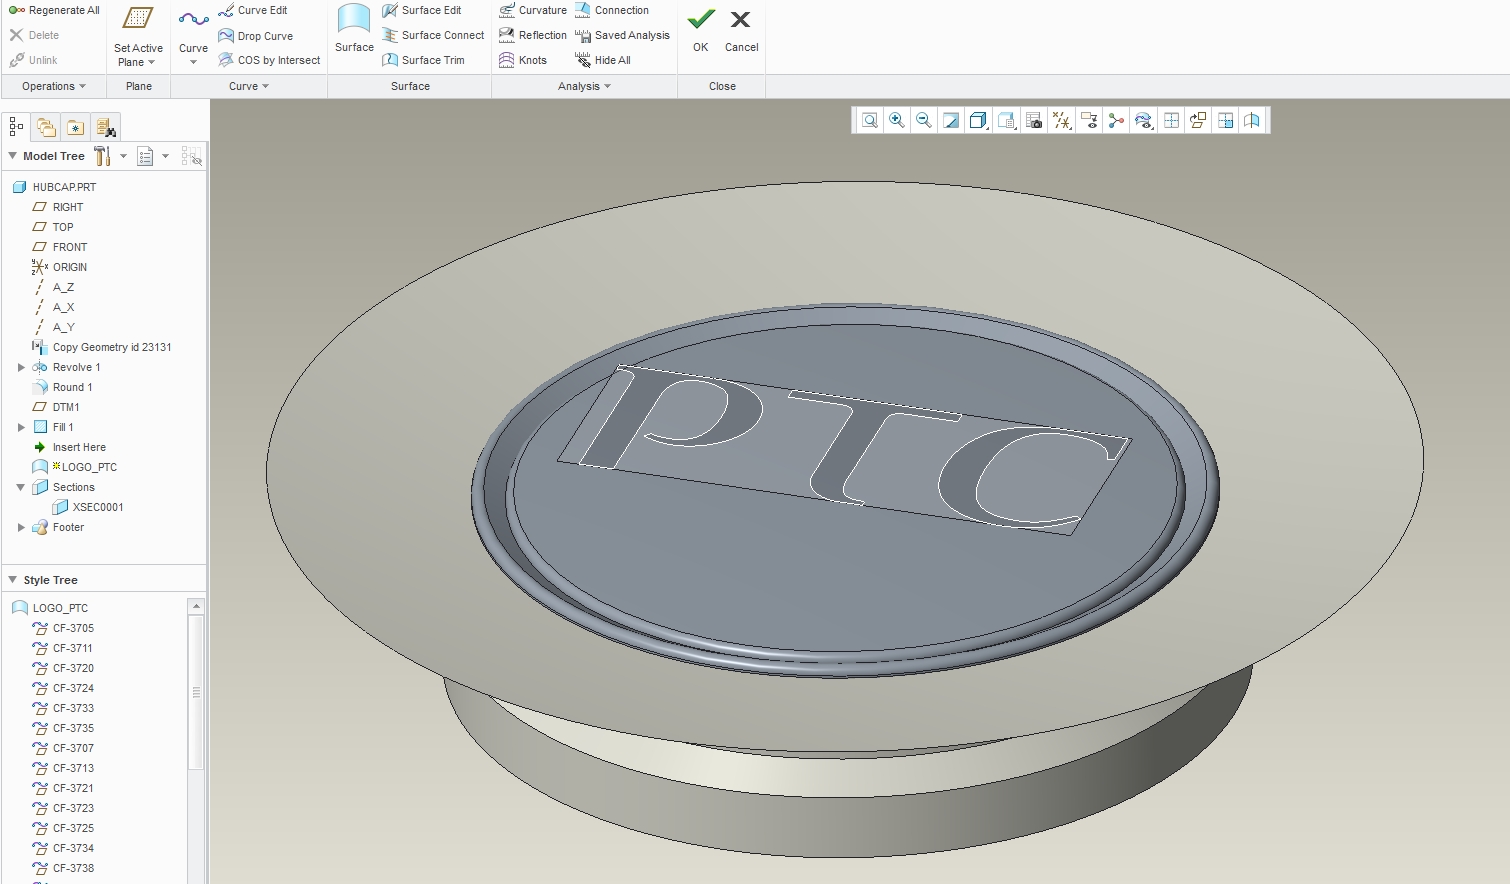Click the Zoom Out magnifier icon
Viewport: 1510px width, 884px height.
click(924, 121)
